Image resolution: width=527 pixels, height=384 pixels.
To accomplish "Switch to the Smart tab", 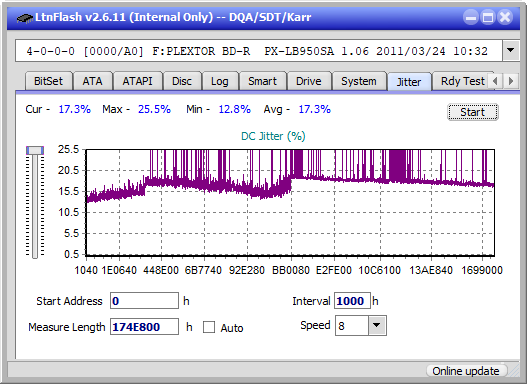I will tap(262, 81).
